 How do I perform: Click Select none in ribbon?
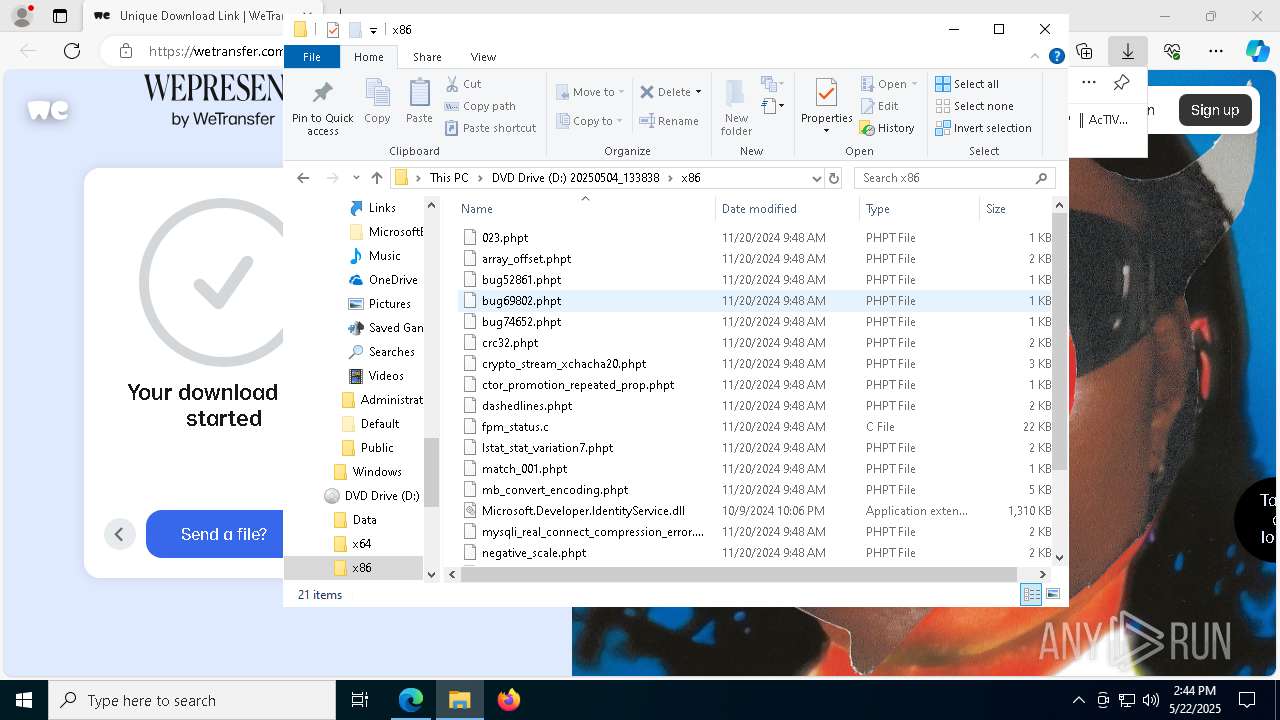[974, 106]
